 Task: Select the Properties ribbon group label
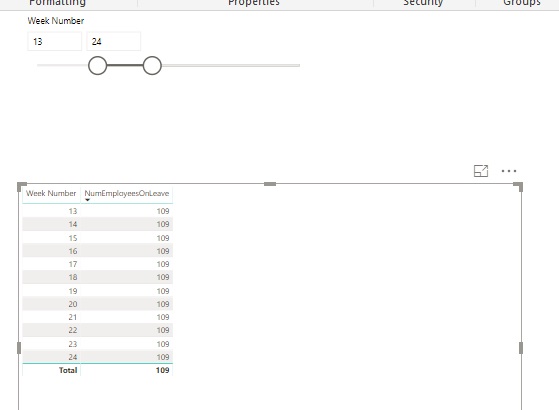(x=254, y=3)
